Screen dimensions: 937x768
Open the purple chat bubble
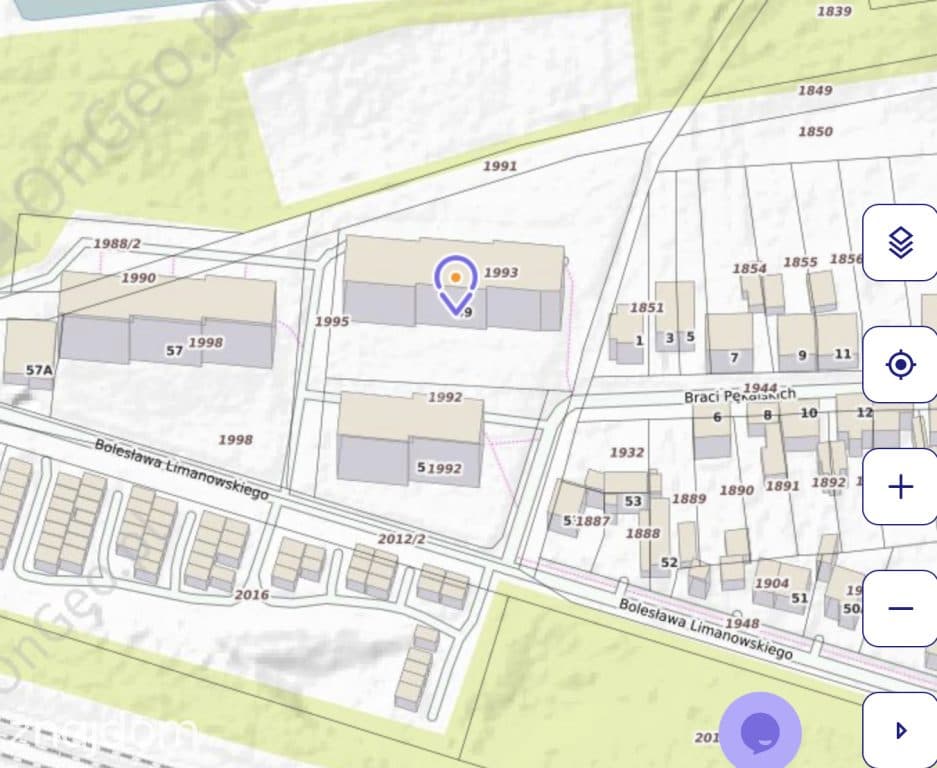tap(760, 733)
